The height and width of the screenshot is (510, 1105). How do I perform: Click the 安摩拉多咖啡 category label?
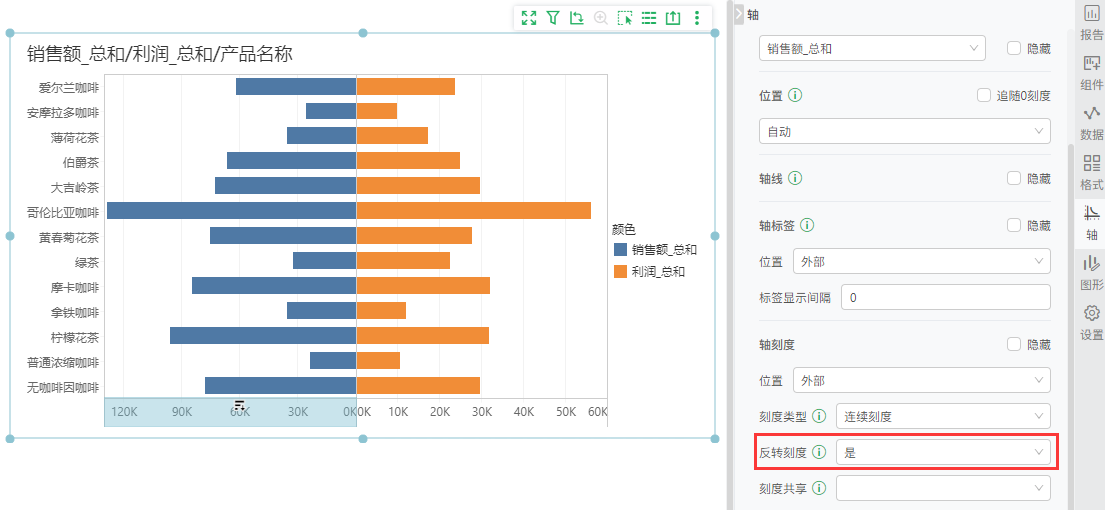(x=63, y=113)
